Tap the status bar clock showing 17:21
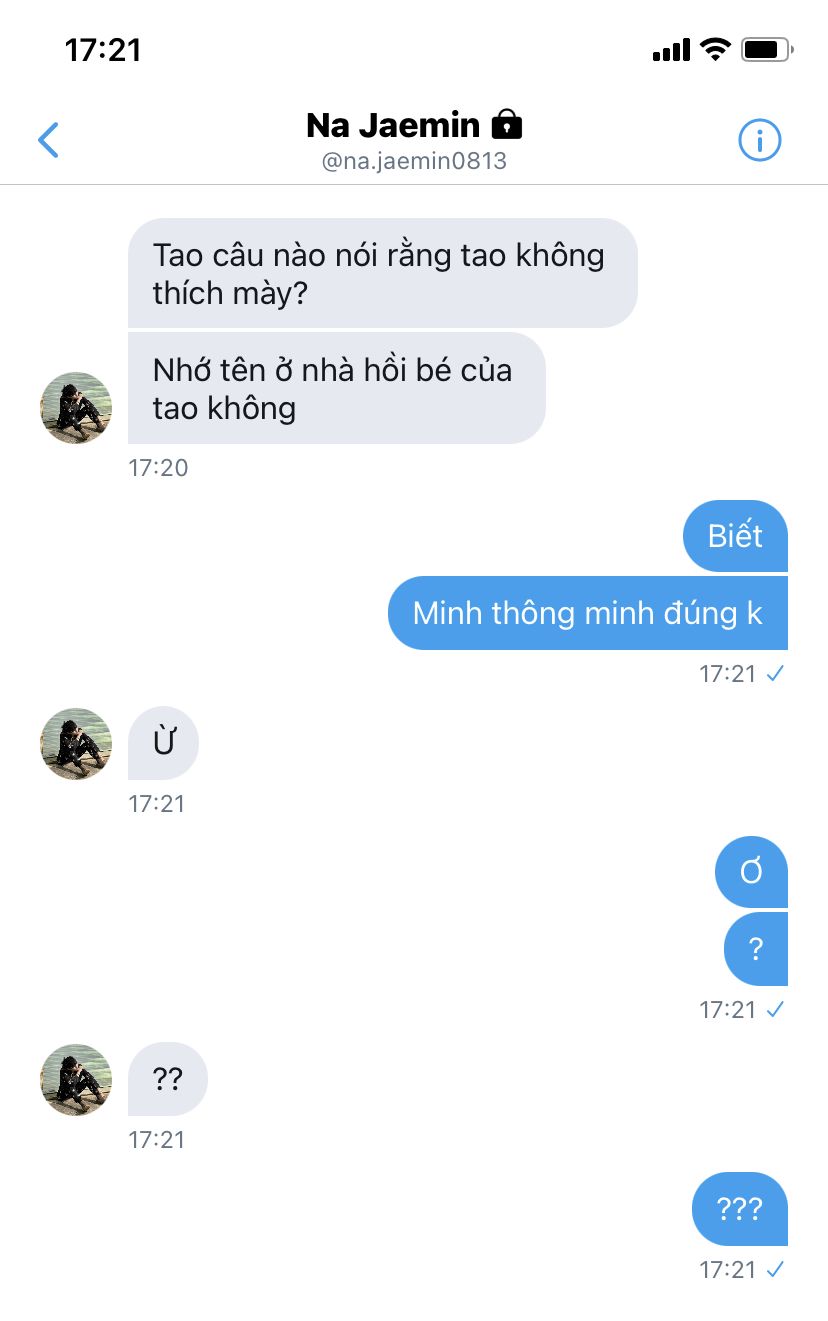Image resolution: width=828 pixels, height=1321 pixels. tap(103, 50)
